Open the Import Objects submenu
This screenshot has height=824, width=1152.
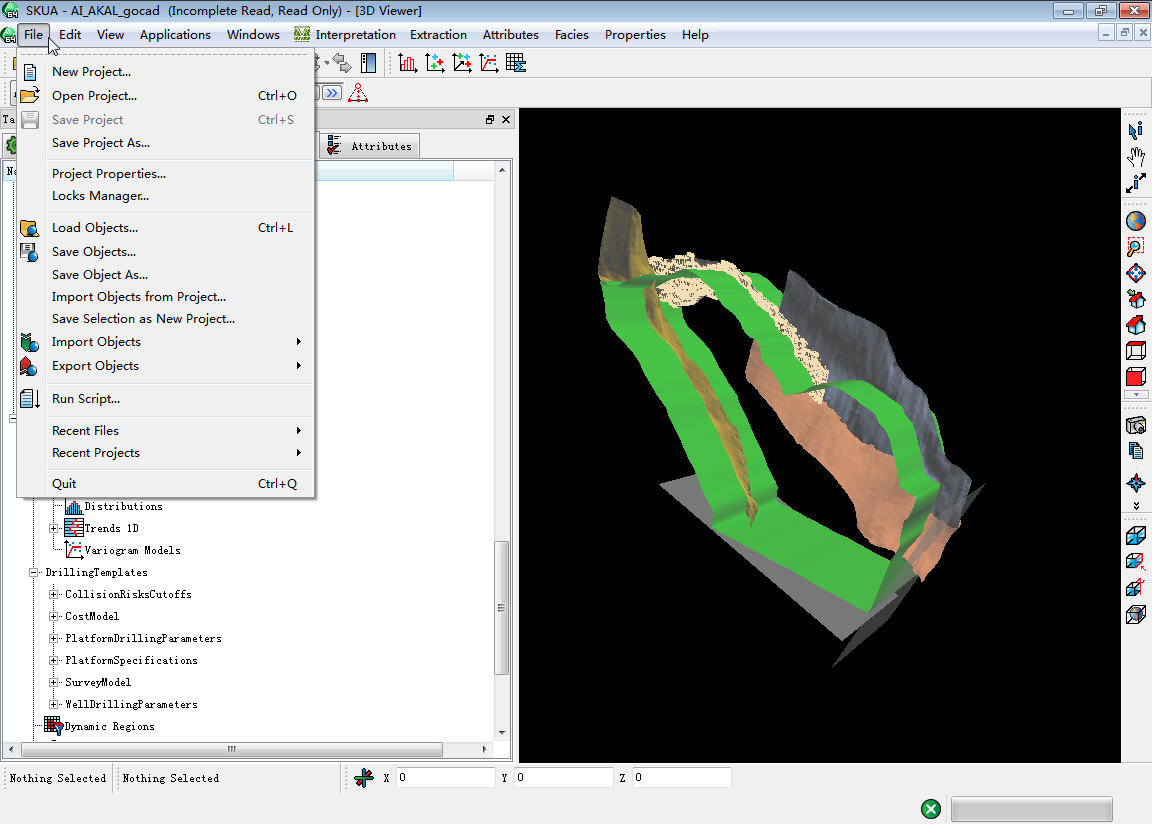pos(166,341)
